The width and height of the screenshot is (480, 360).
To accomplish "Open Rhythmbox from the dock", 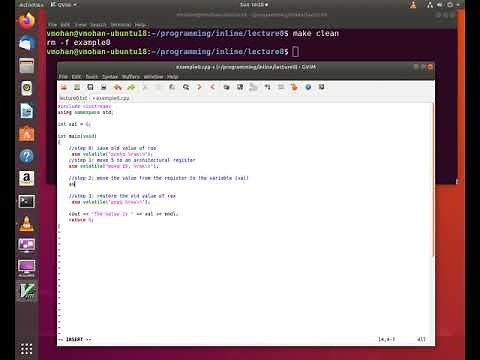I will point(27,88).
